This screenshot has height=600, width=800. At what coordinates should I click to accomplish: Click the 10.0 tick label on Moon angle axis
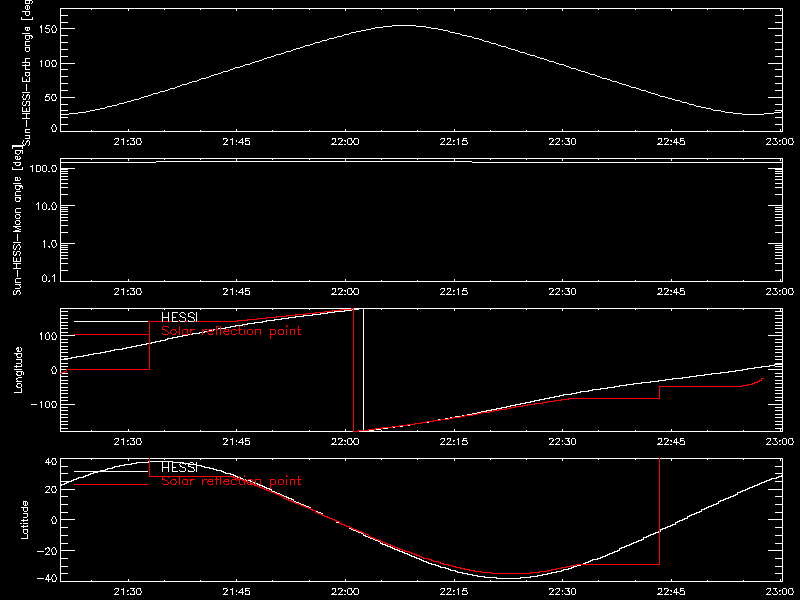tap(46, 207)
